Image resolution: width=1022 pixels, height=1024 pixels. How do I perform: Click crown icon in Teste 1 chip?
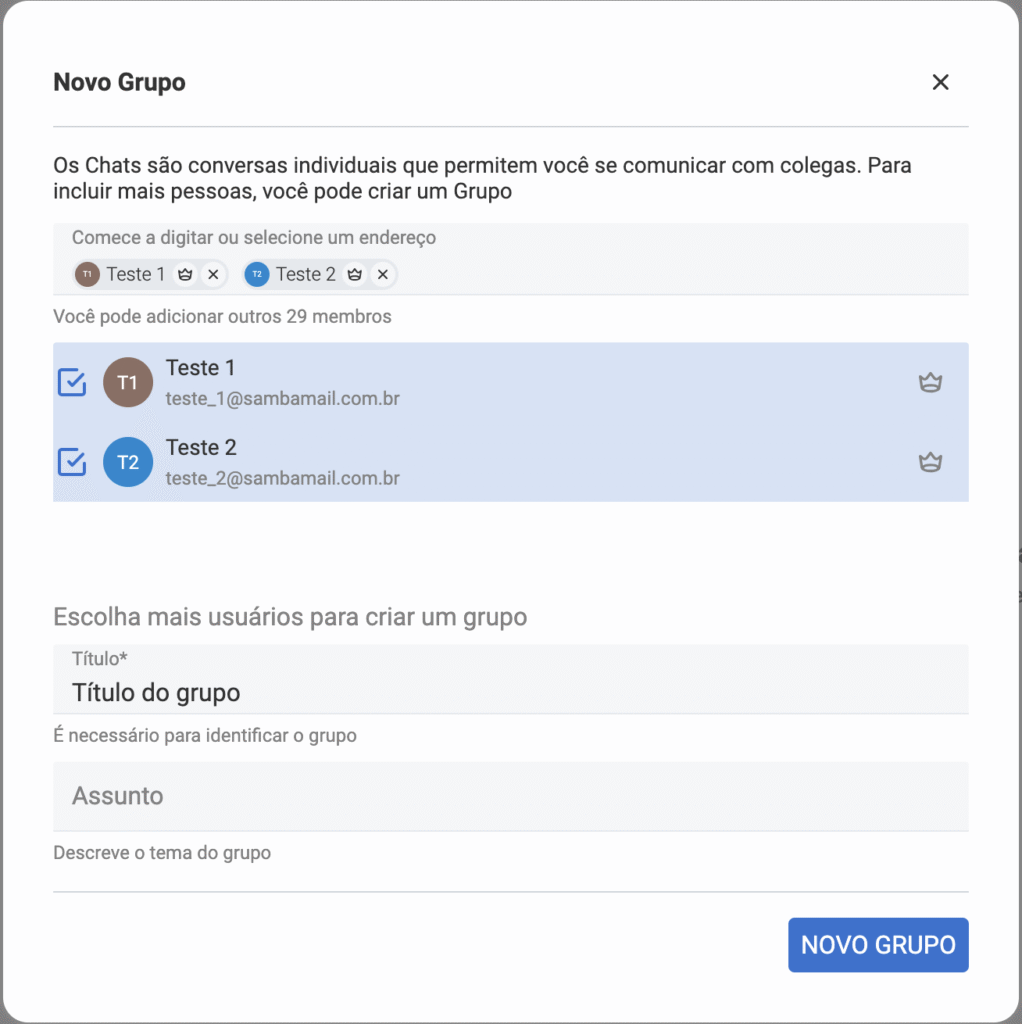pos(185,274)
